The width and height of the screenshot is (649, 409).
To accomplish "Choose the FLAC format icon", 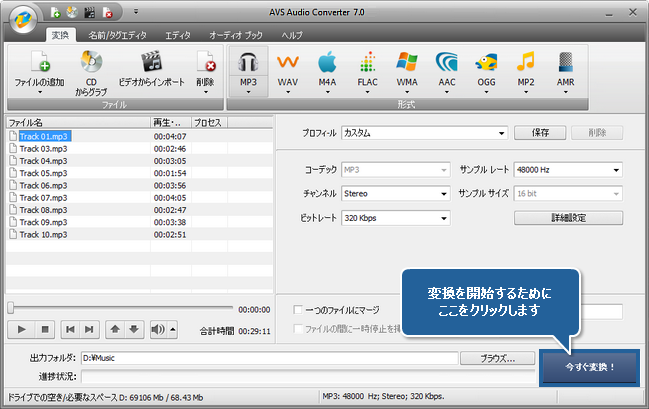I will pyautogui.click(x=365, y=68).
